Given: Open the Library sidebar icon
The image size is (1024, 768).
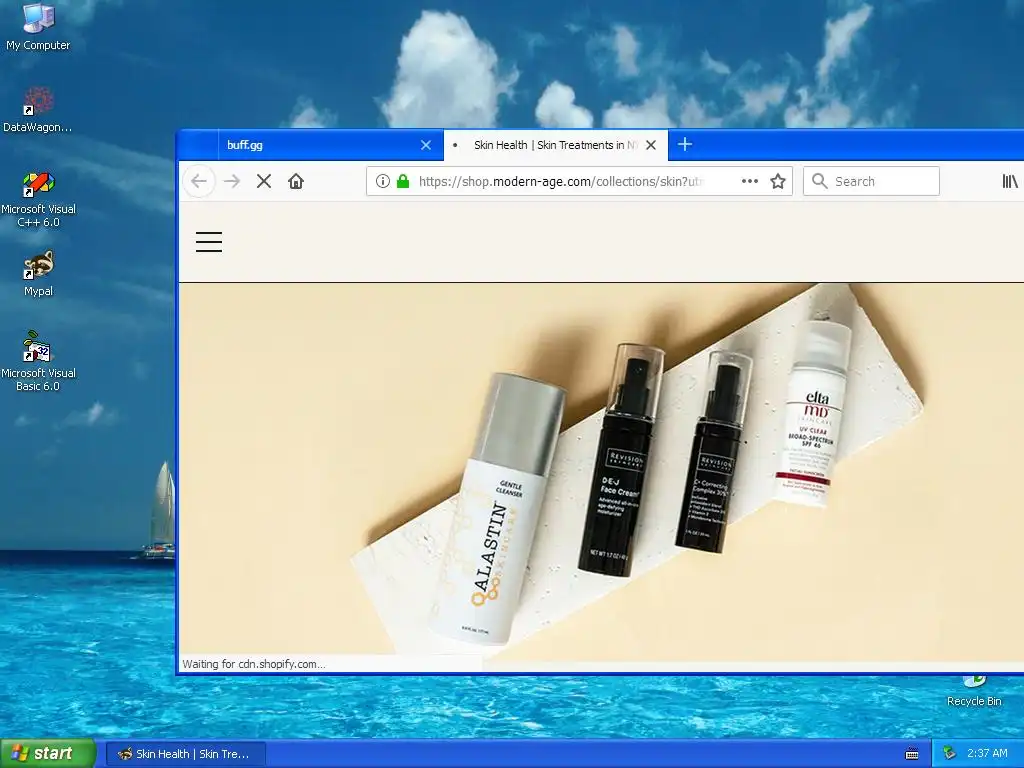Looking at the screenshot, I should [x=1010, y=181].
